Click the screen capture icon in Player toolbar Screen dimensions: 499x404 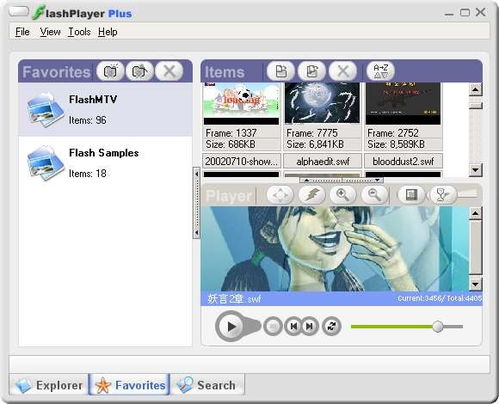[x=412, y=195]
